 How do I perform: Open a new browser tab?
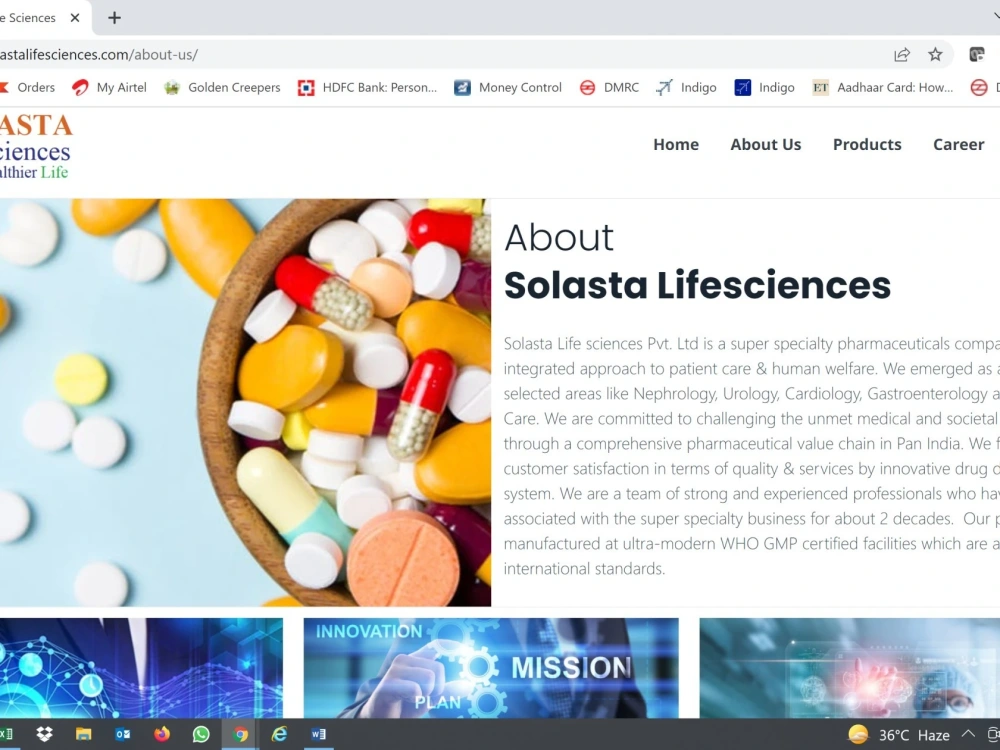coord(114,18)
